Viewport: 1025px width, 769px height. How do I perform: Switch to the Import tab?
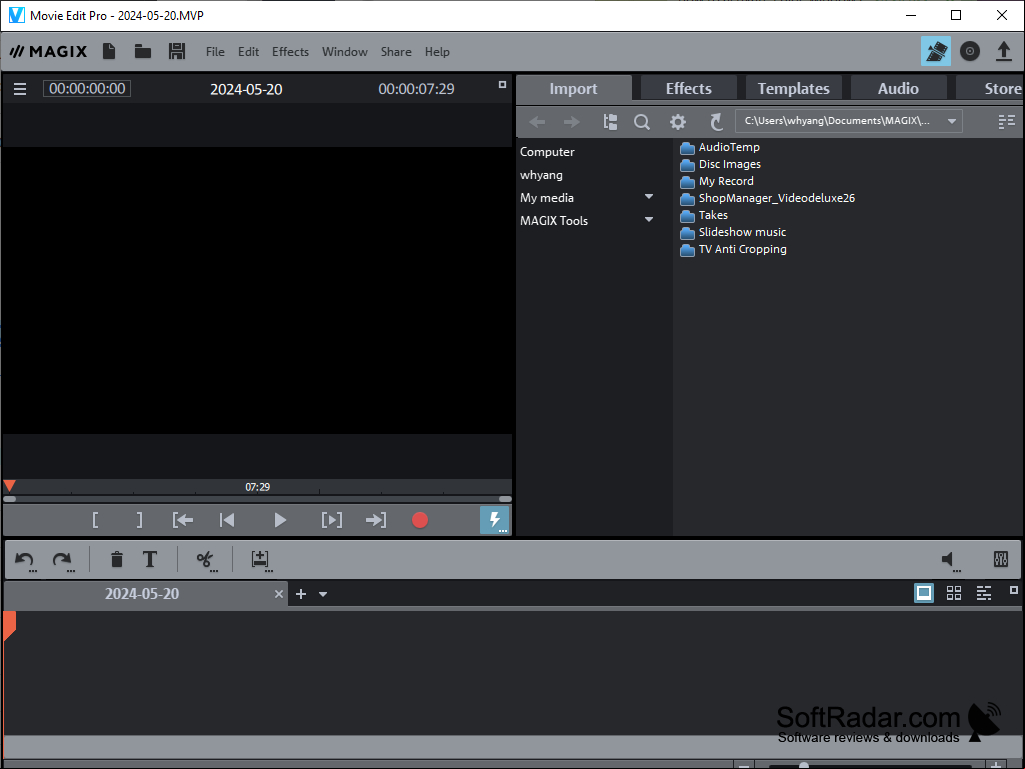pyautogui.click(x=573, y=89)
